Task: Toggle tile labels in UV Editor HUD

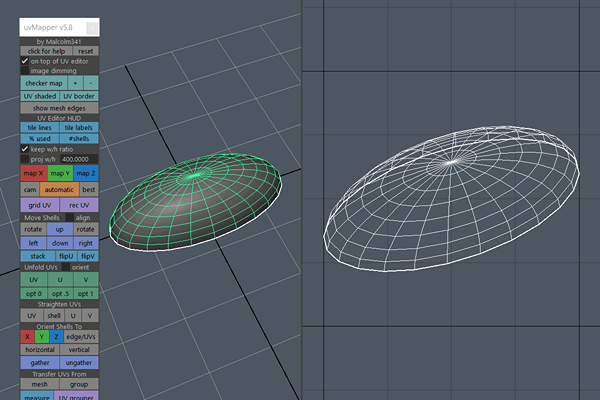Action: pyautogui.click(x=80, y=128)
